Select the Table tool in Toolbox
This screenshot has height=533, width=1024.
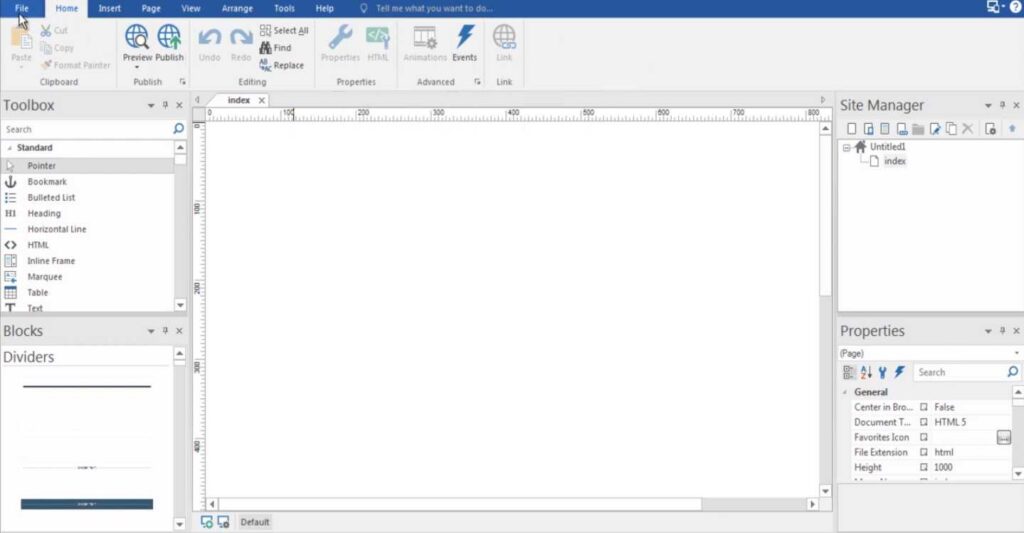pos(88,293)
